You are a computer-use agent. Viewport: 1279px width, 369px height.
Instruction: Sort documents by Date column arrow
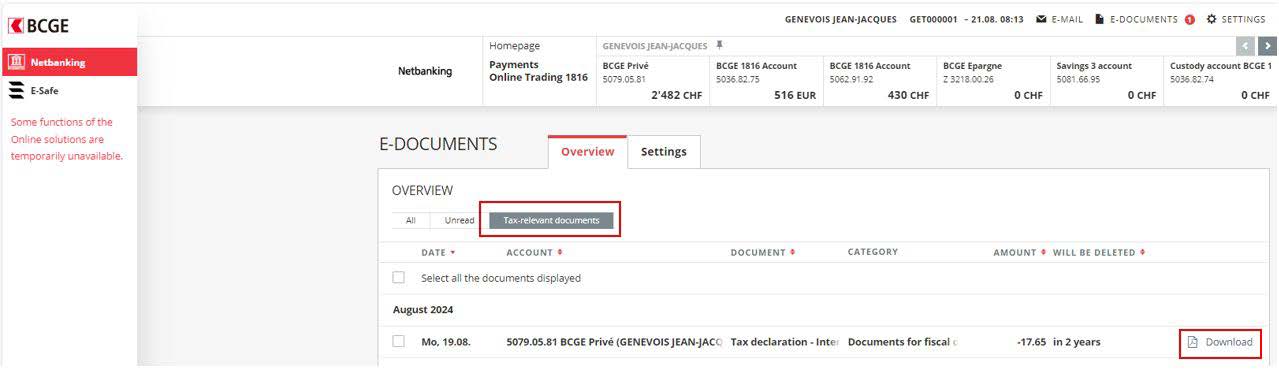[453, 253]
